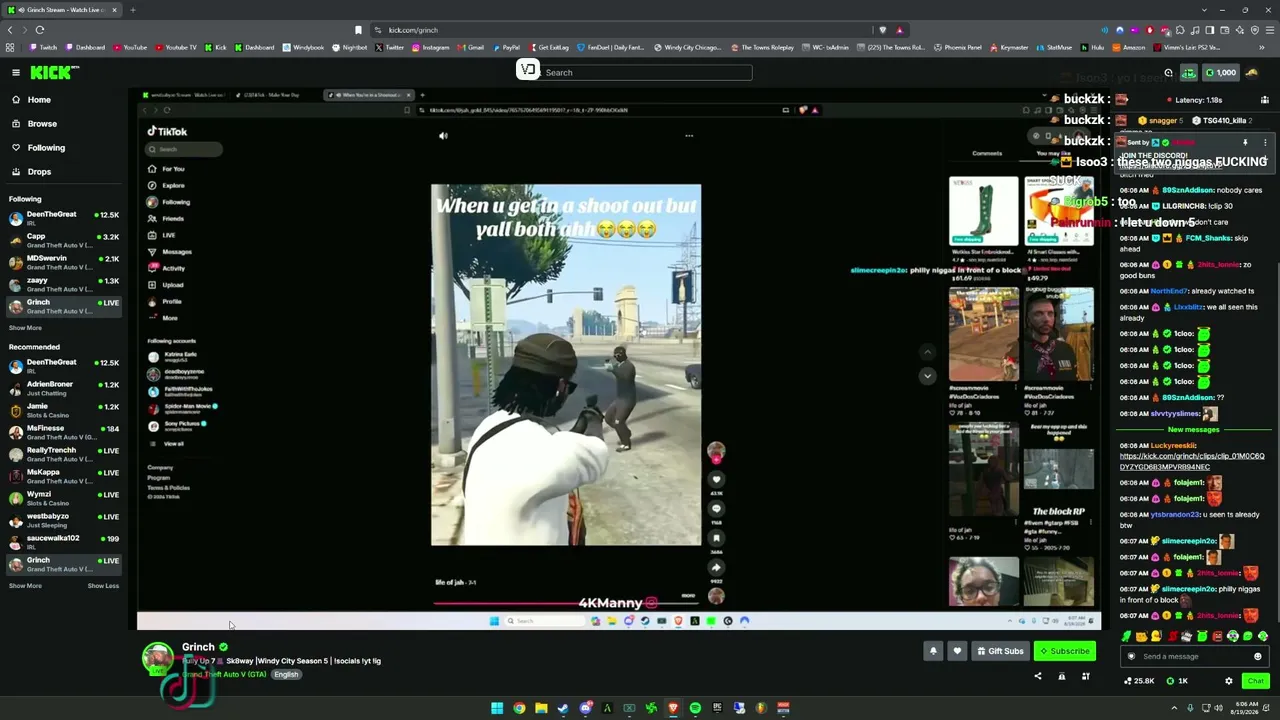Follow Grinch with the heart button
Image resolution: width=1280 pixels, height=720 pixels.
(957, 651)
